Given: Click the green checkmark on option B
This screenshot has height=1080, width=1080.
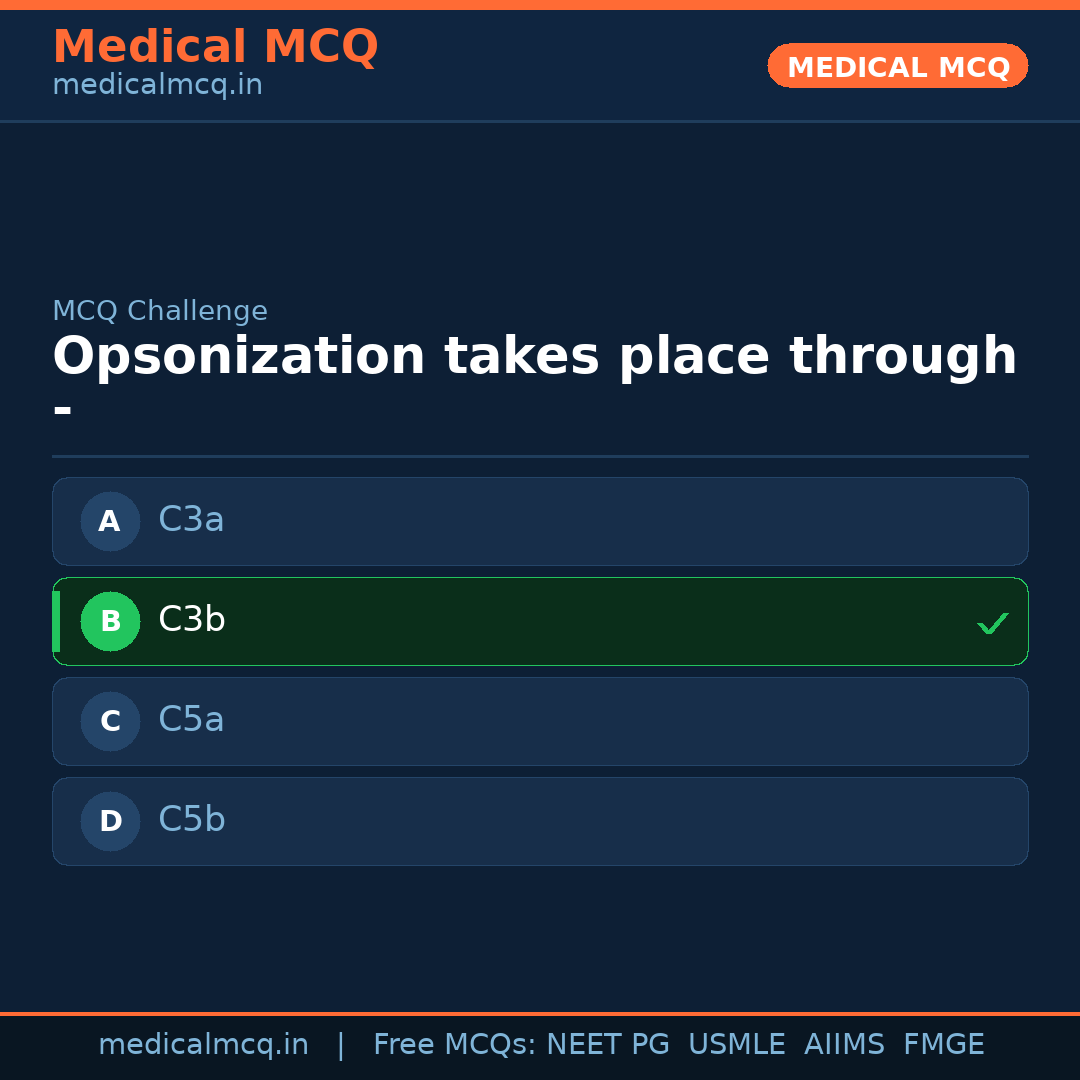Looking at the screenshot, I should click(993, 623).
